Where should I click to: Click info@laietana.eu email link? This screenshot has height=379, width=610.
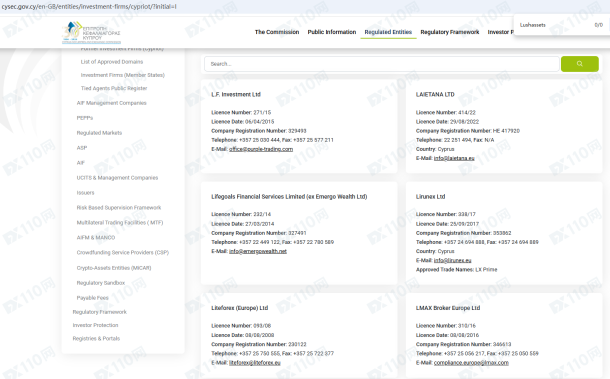point(454,158)
